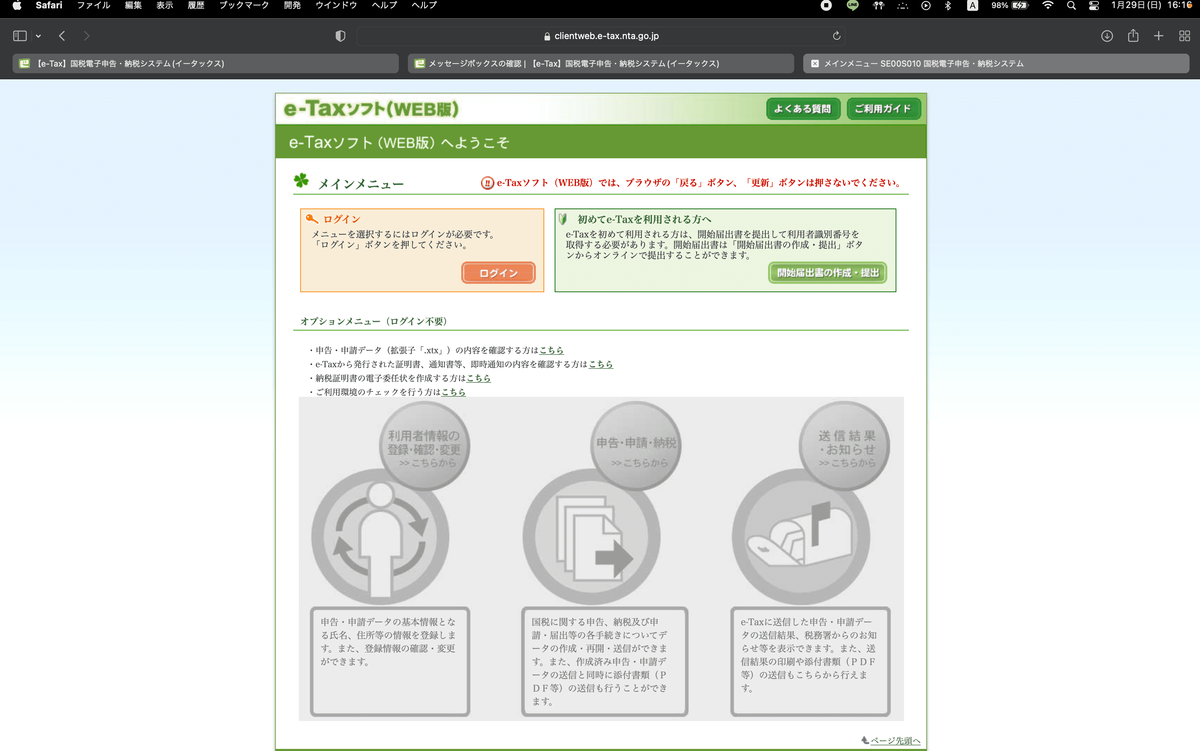Screen dimensions: 1200x751
Task: Open the ご利用ガイド button
Action: click(x=884, y=109)
